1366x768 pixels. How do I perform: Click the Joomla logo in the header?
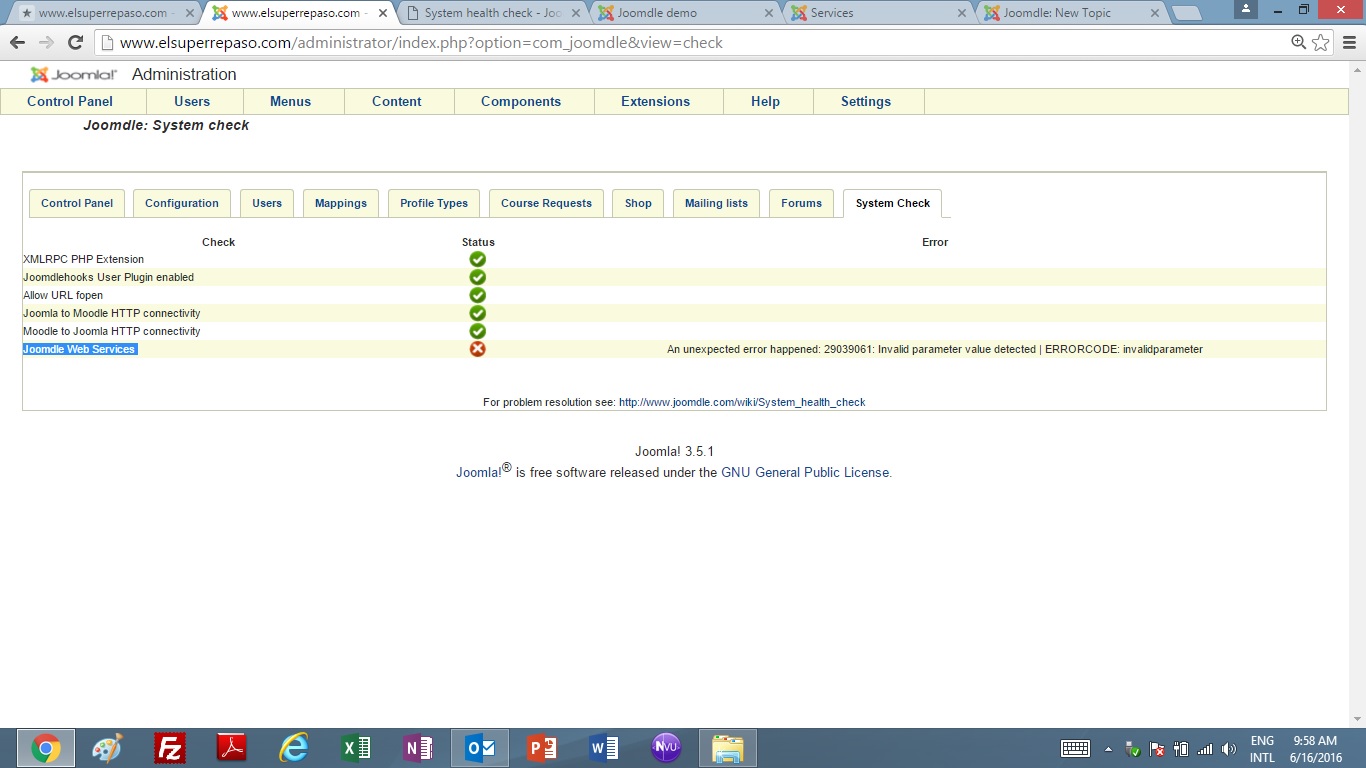pyautogui.click(x=74, y=75)
